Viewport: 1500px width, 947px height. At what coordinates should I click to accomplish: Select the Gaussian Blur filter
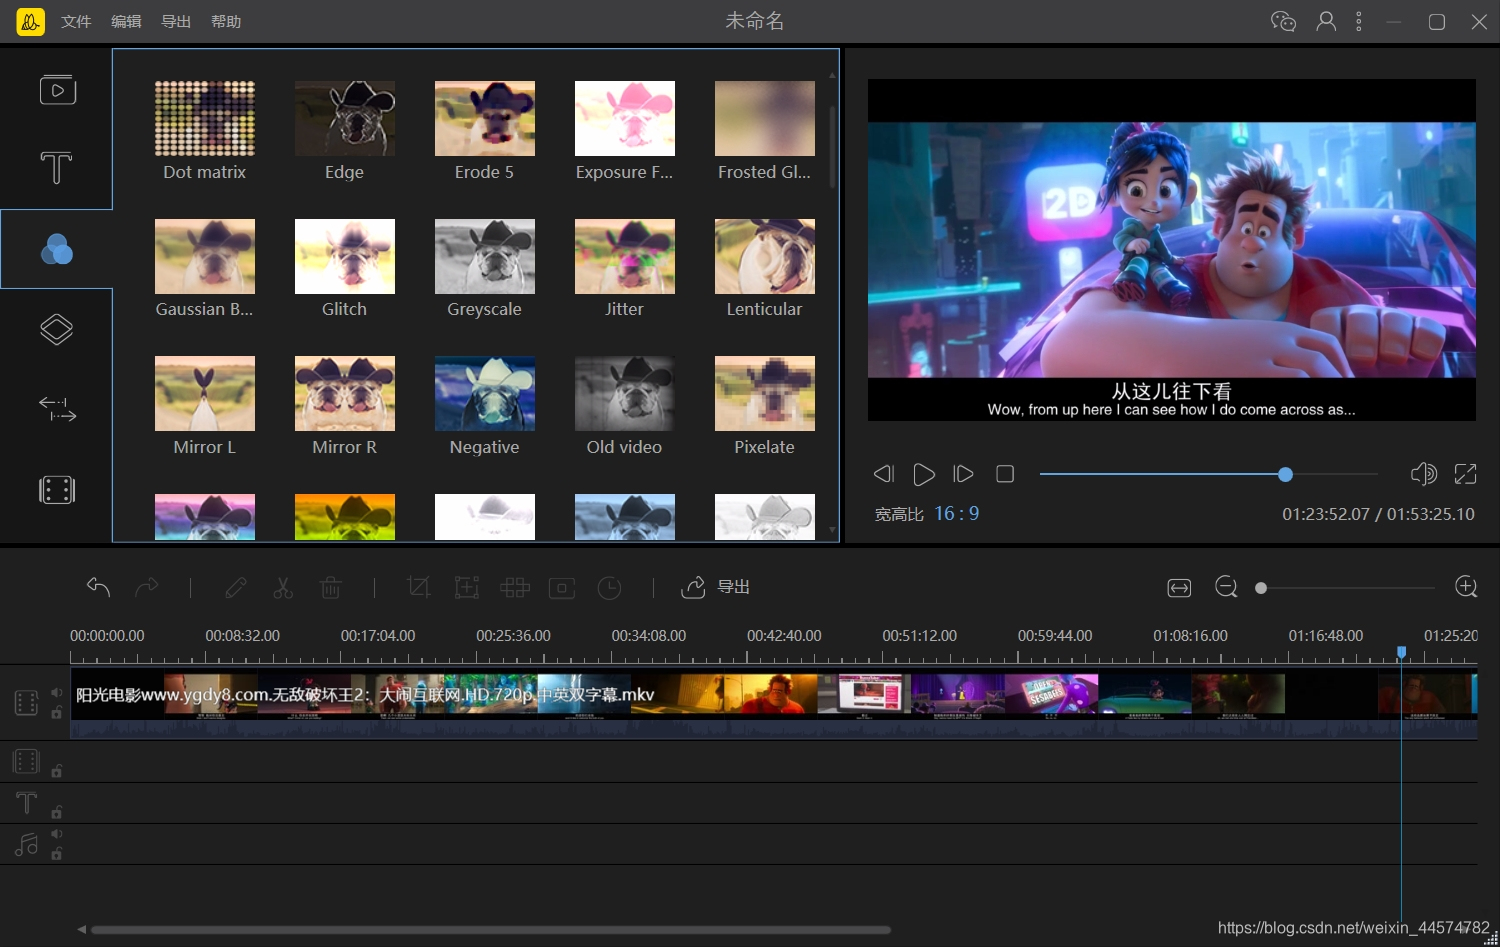[205, 256]
